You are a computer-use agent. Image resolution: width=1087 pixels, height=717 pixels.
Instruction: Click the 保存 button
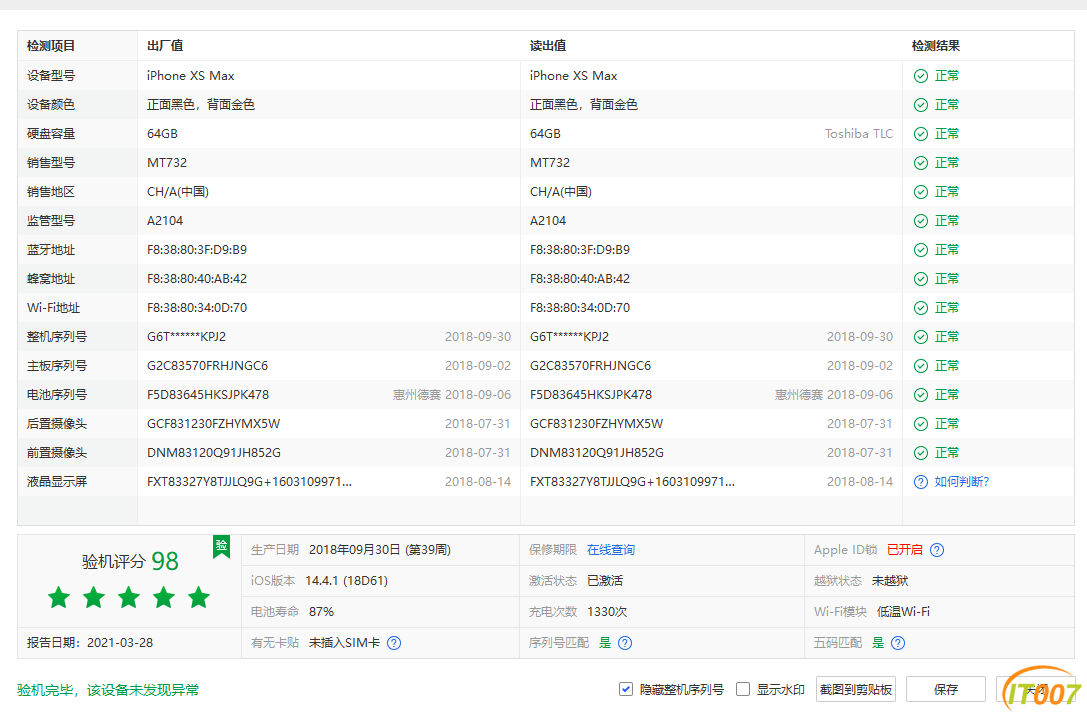coord(946,689)
